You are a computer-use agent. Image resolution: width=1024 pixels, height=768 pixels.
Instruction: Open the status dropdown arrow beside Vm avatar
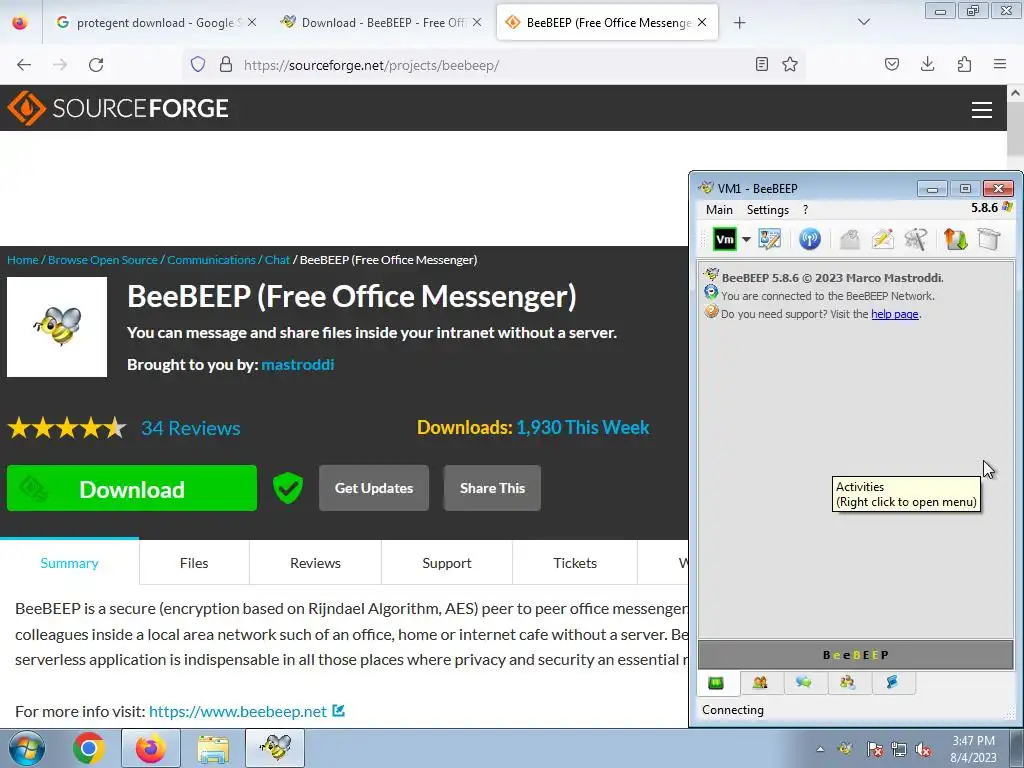(746, 239)
